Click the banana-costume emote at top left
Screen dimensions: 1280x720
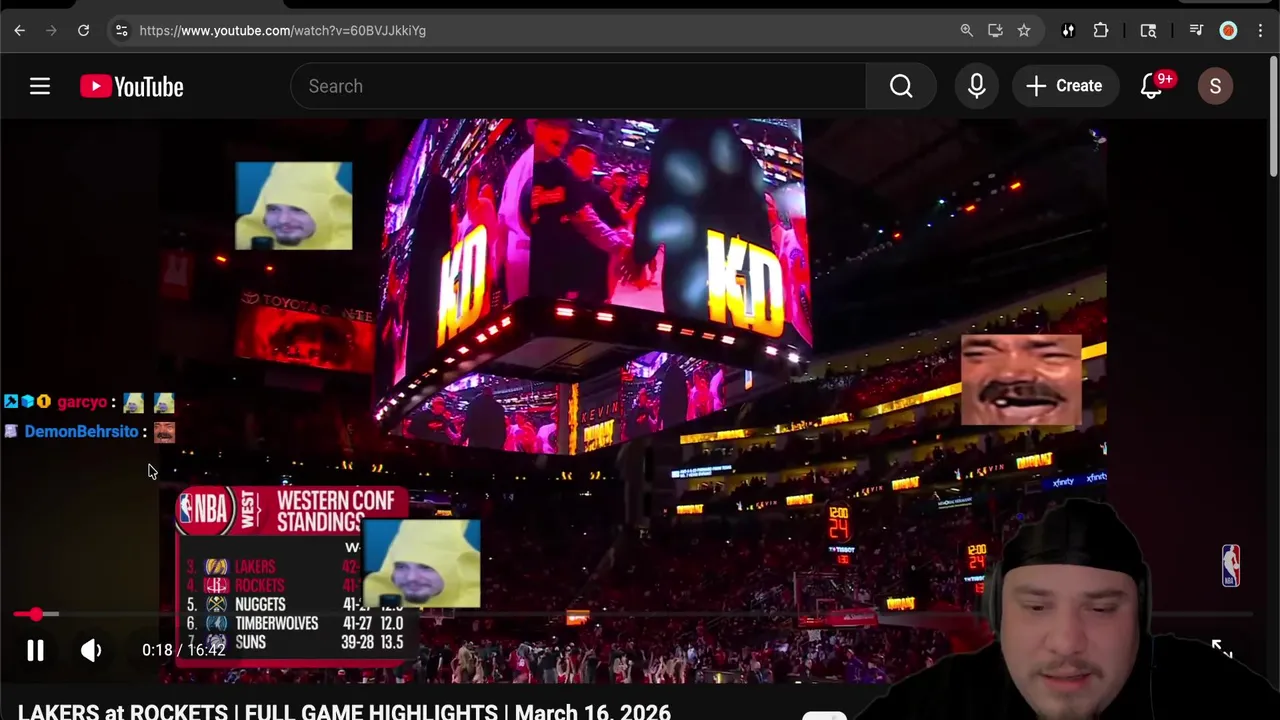pos(294,206)
